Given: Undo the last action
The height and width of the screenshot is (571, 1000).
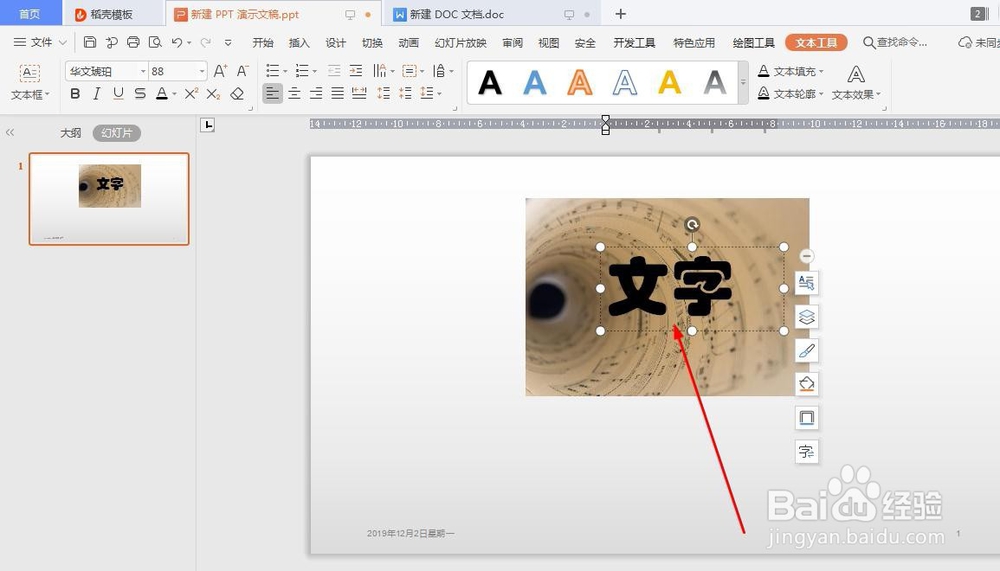Looking at the screenshot, I should click(177, 42).
